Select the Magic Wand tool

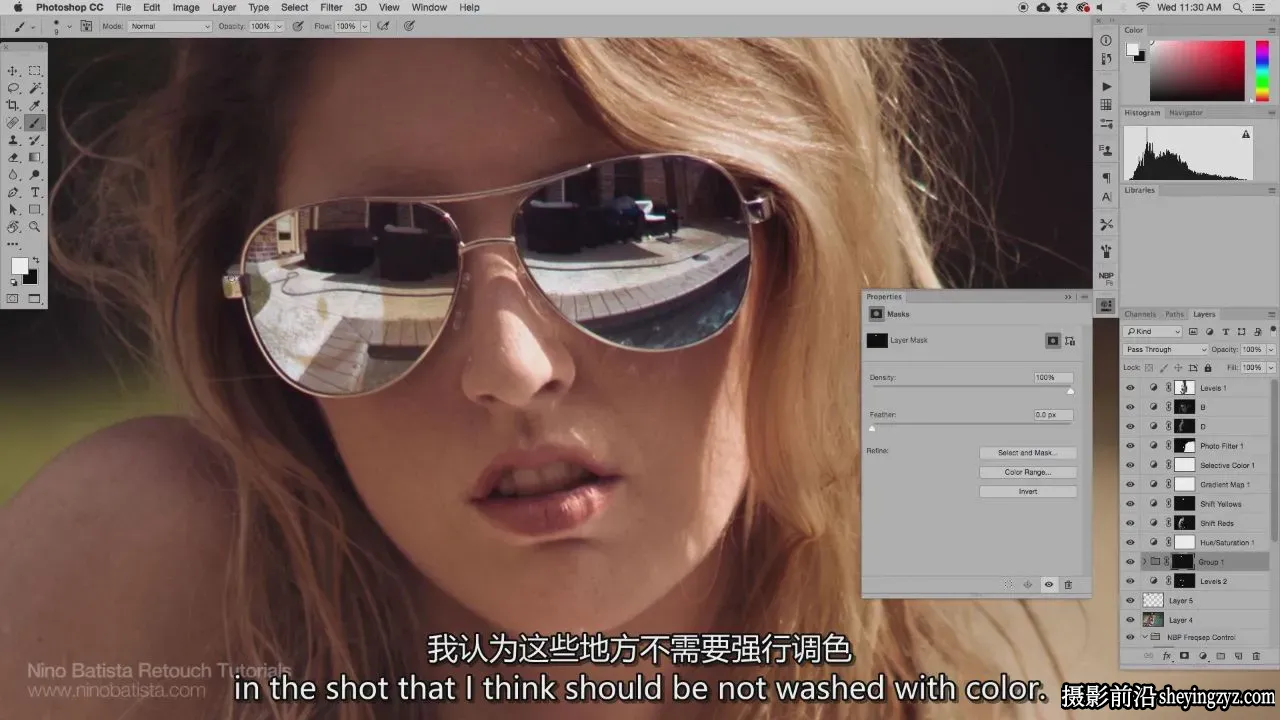(x=35, y=88)
